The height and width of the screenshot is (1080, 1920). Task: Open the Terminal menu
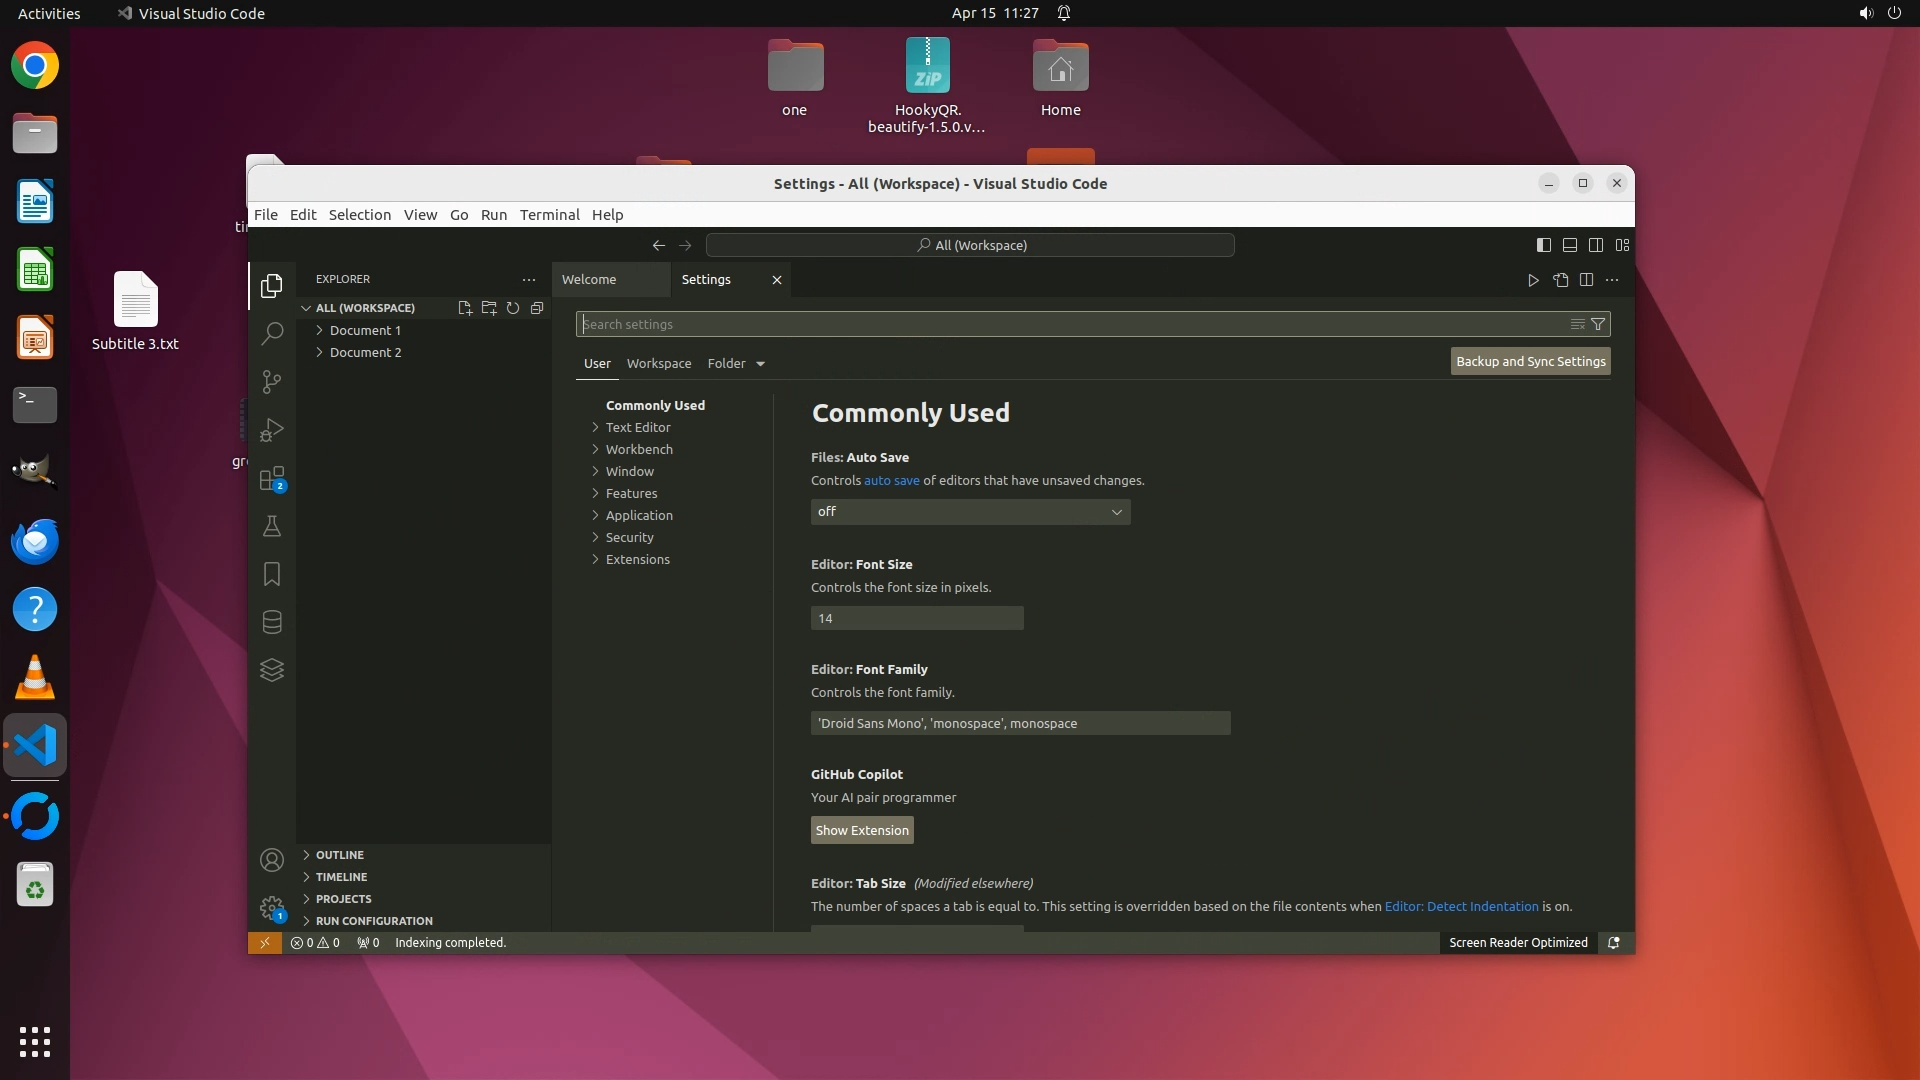(x=549, y=215)
